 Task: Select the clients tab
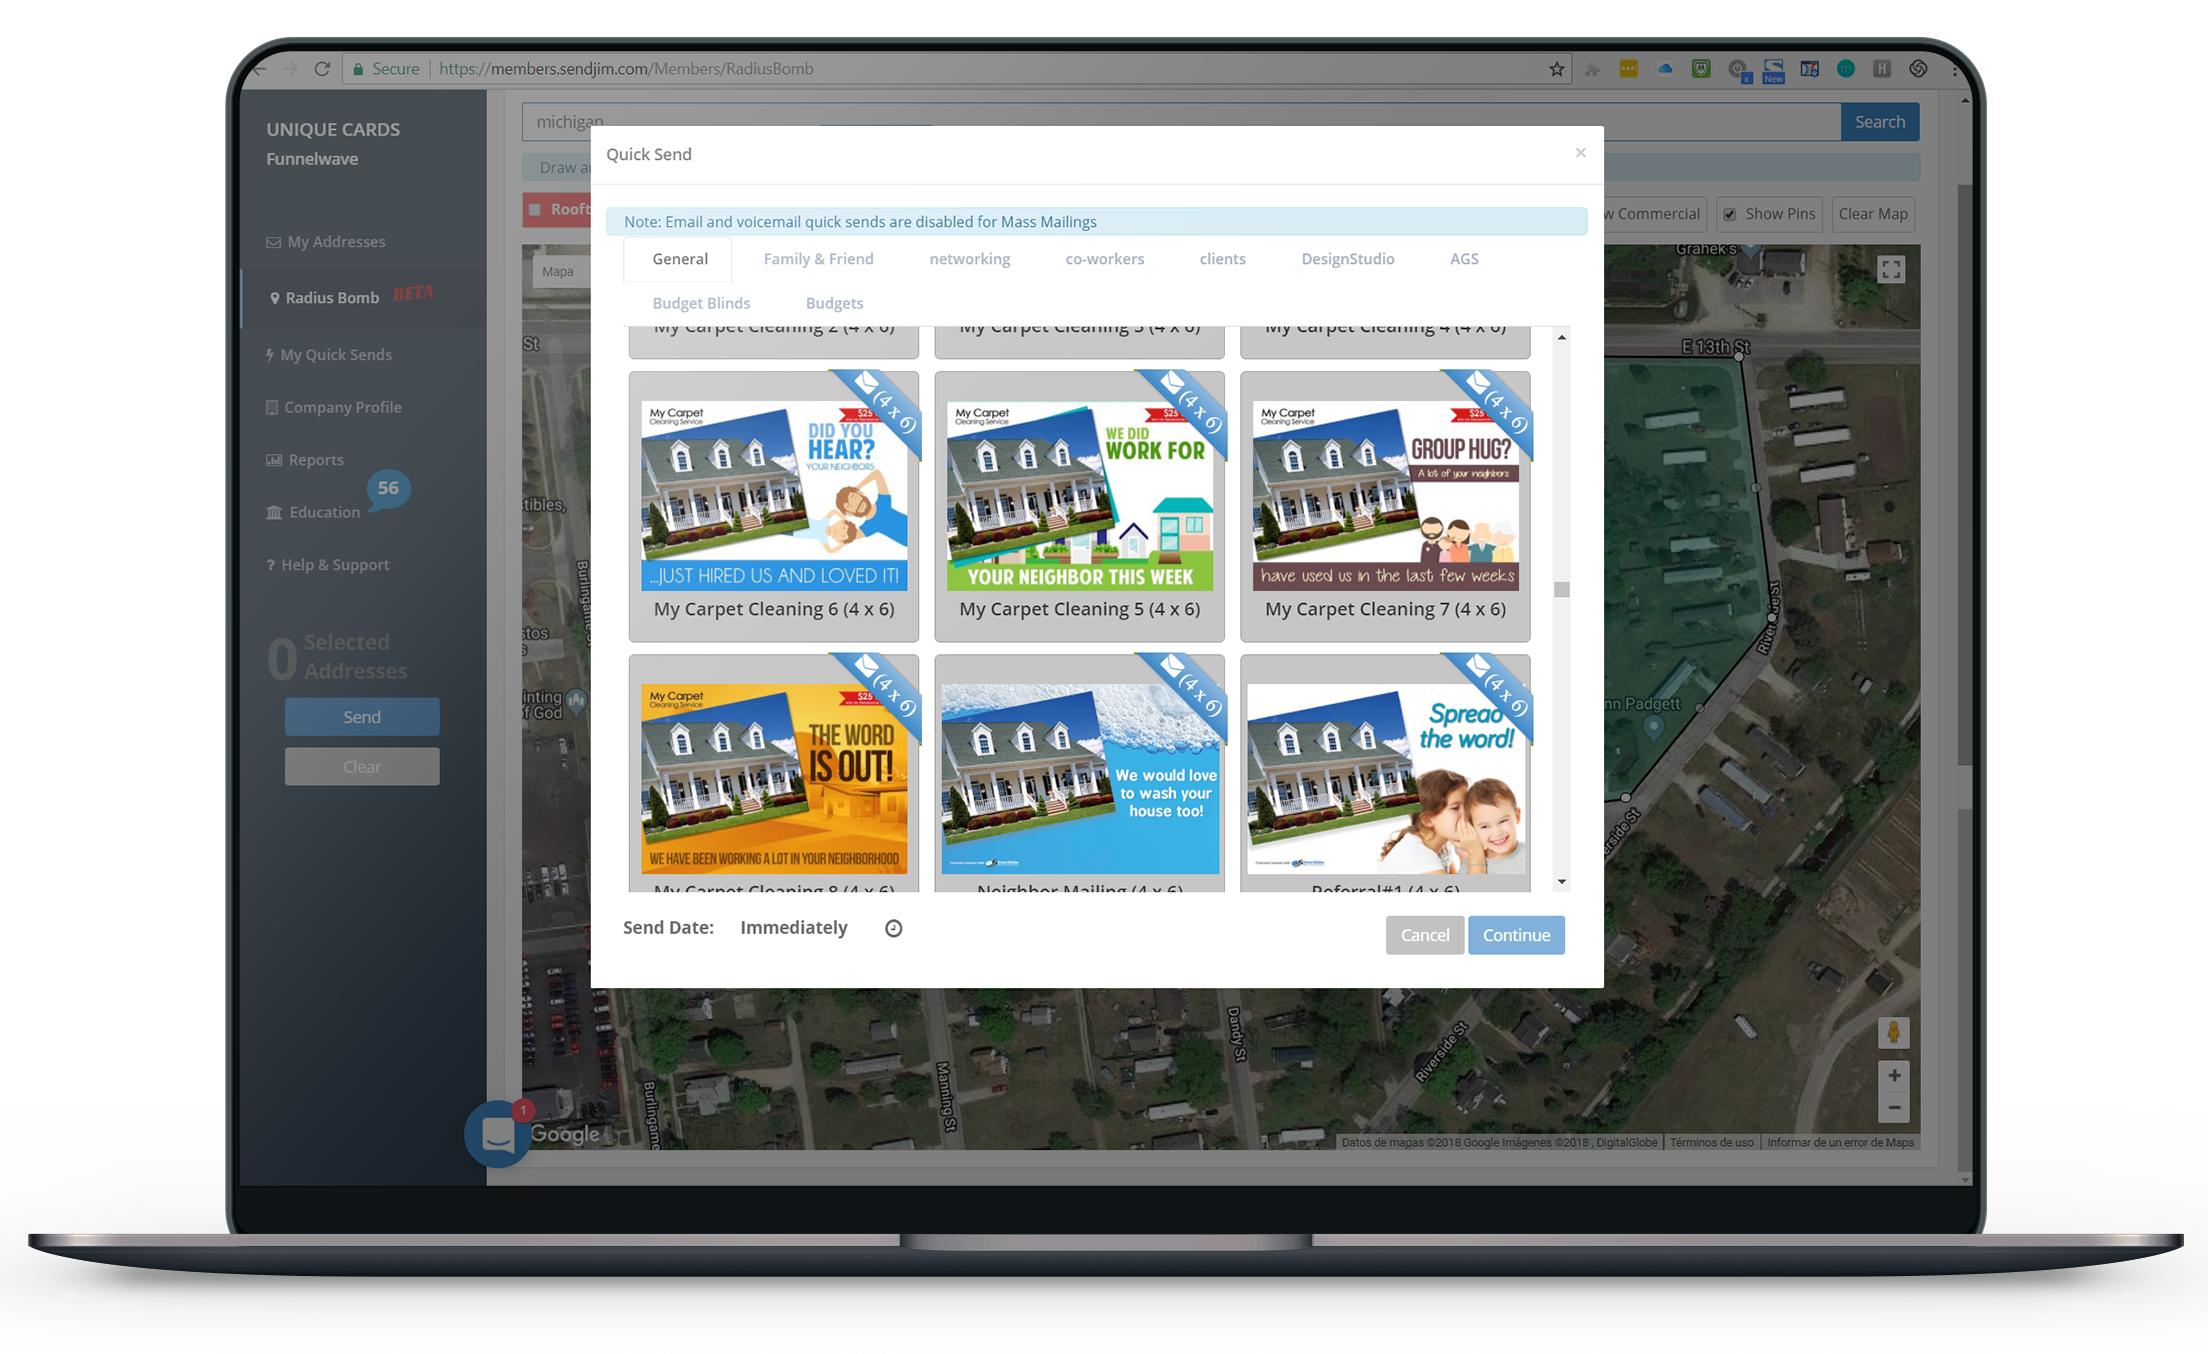tap(1222, 259)
